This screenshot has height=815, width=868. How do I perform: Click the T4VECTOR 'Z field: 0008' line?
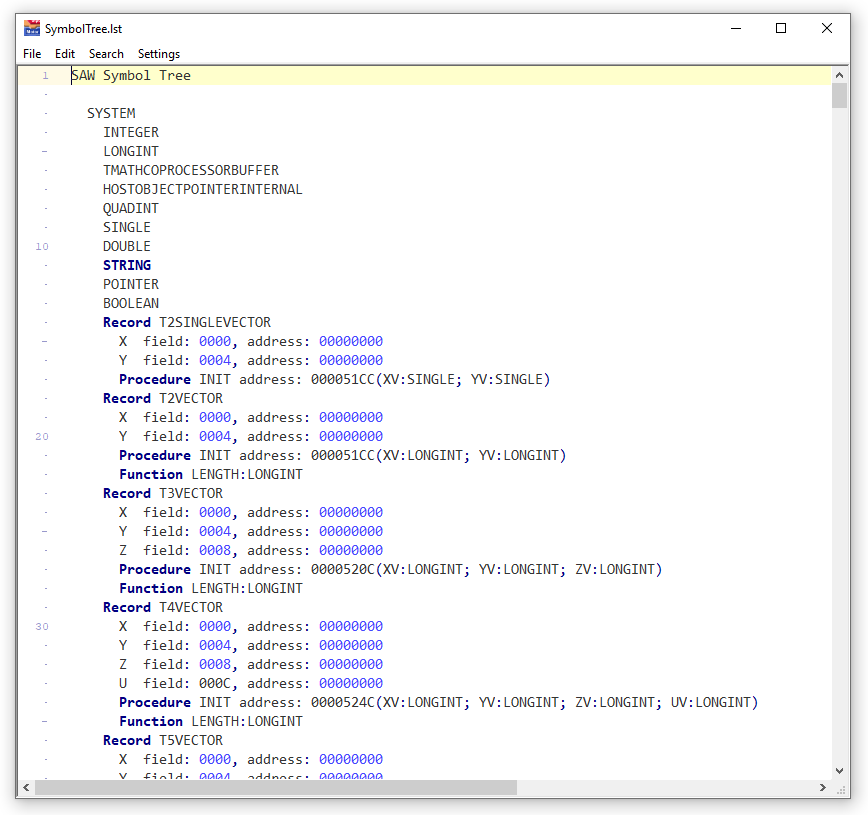pyautogui.click(x=251, y=664)
